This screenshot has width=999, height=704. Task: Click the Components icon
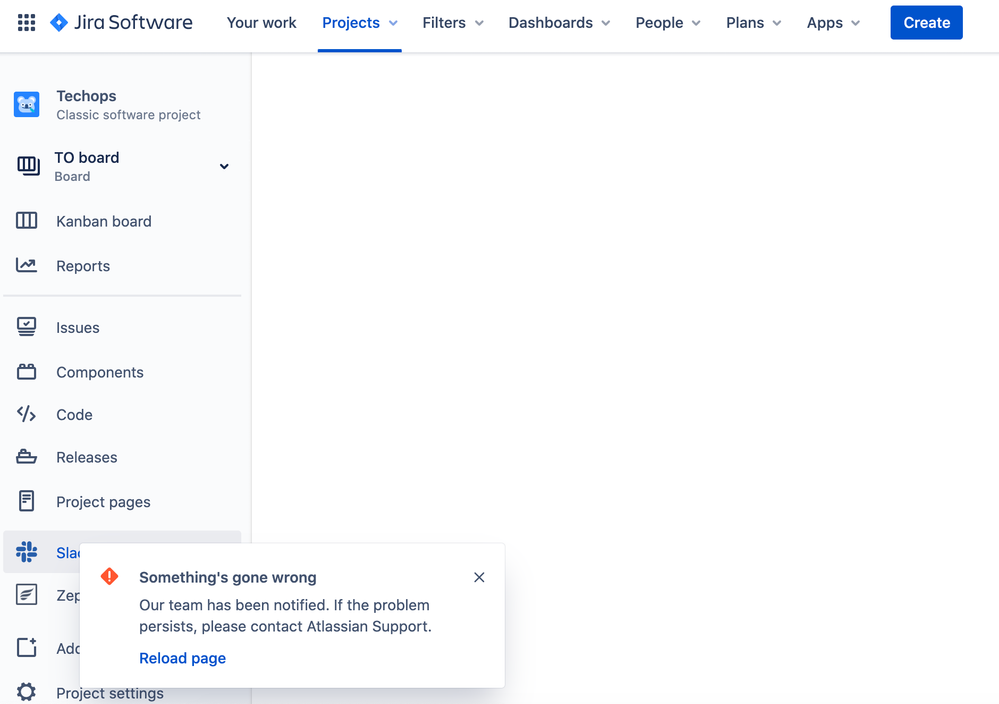pos(27,372)
